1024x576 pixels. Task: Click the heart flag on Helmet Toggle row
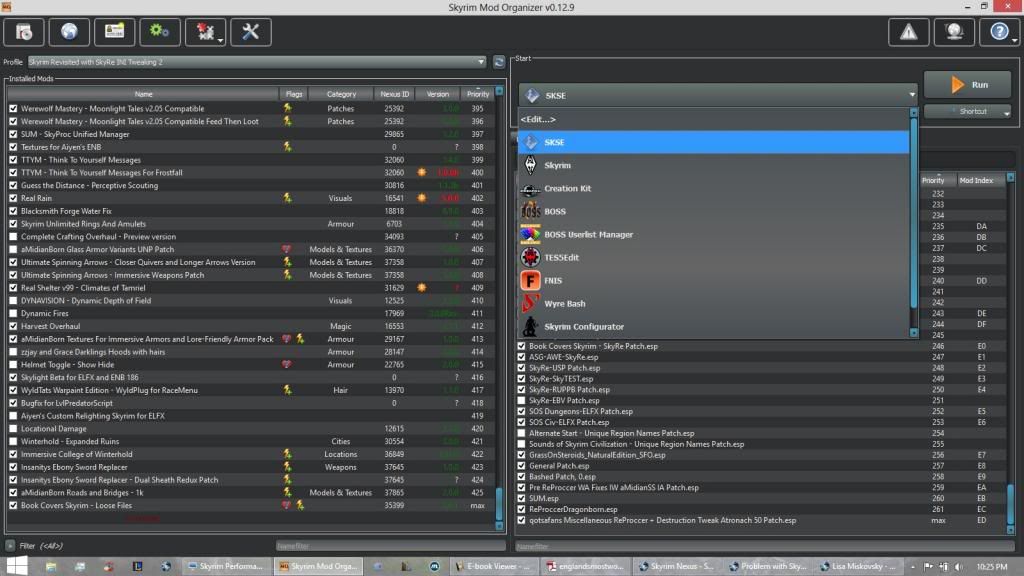pos(286,364)
